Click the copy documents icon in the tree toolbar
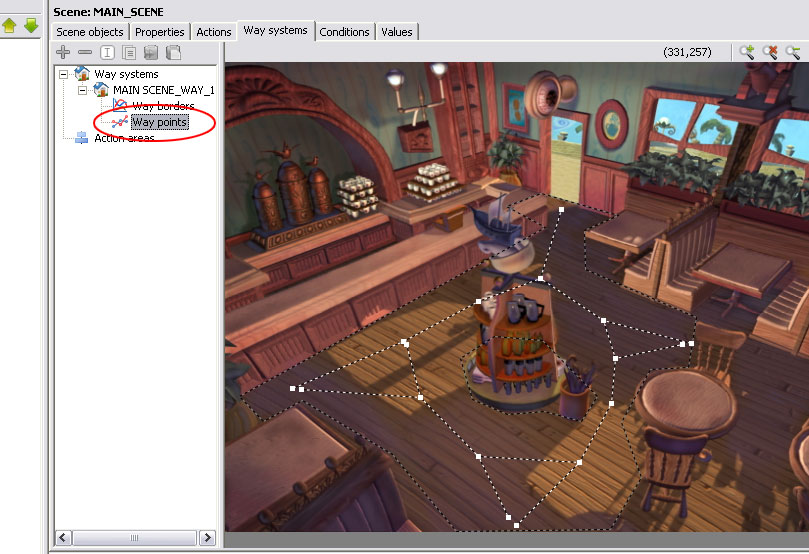809x554 pixels. (x=129, y=52)
